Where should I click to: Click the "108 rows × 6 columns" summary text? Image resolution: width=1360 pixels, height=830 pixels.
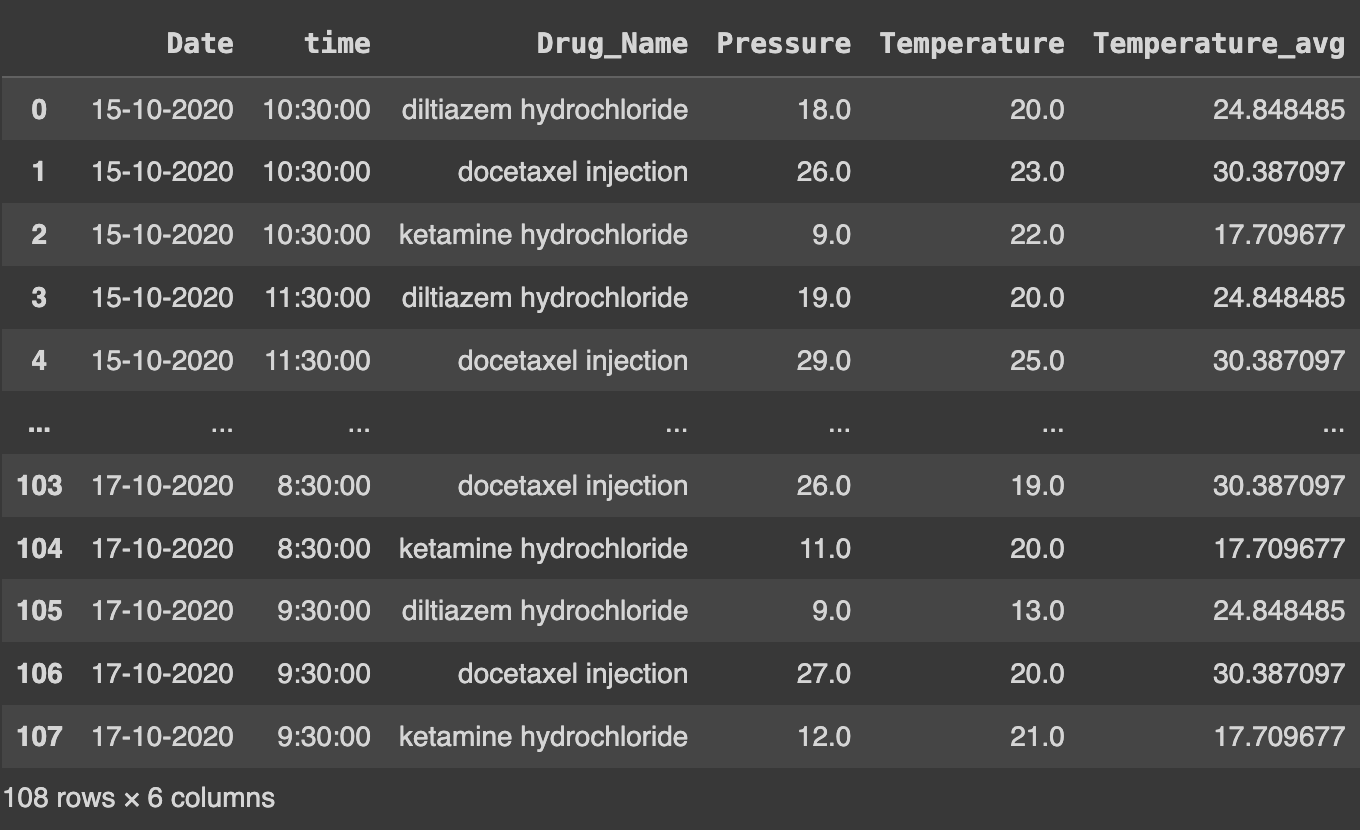(139, 798)
